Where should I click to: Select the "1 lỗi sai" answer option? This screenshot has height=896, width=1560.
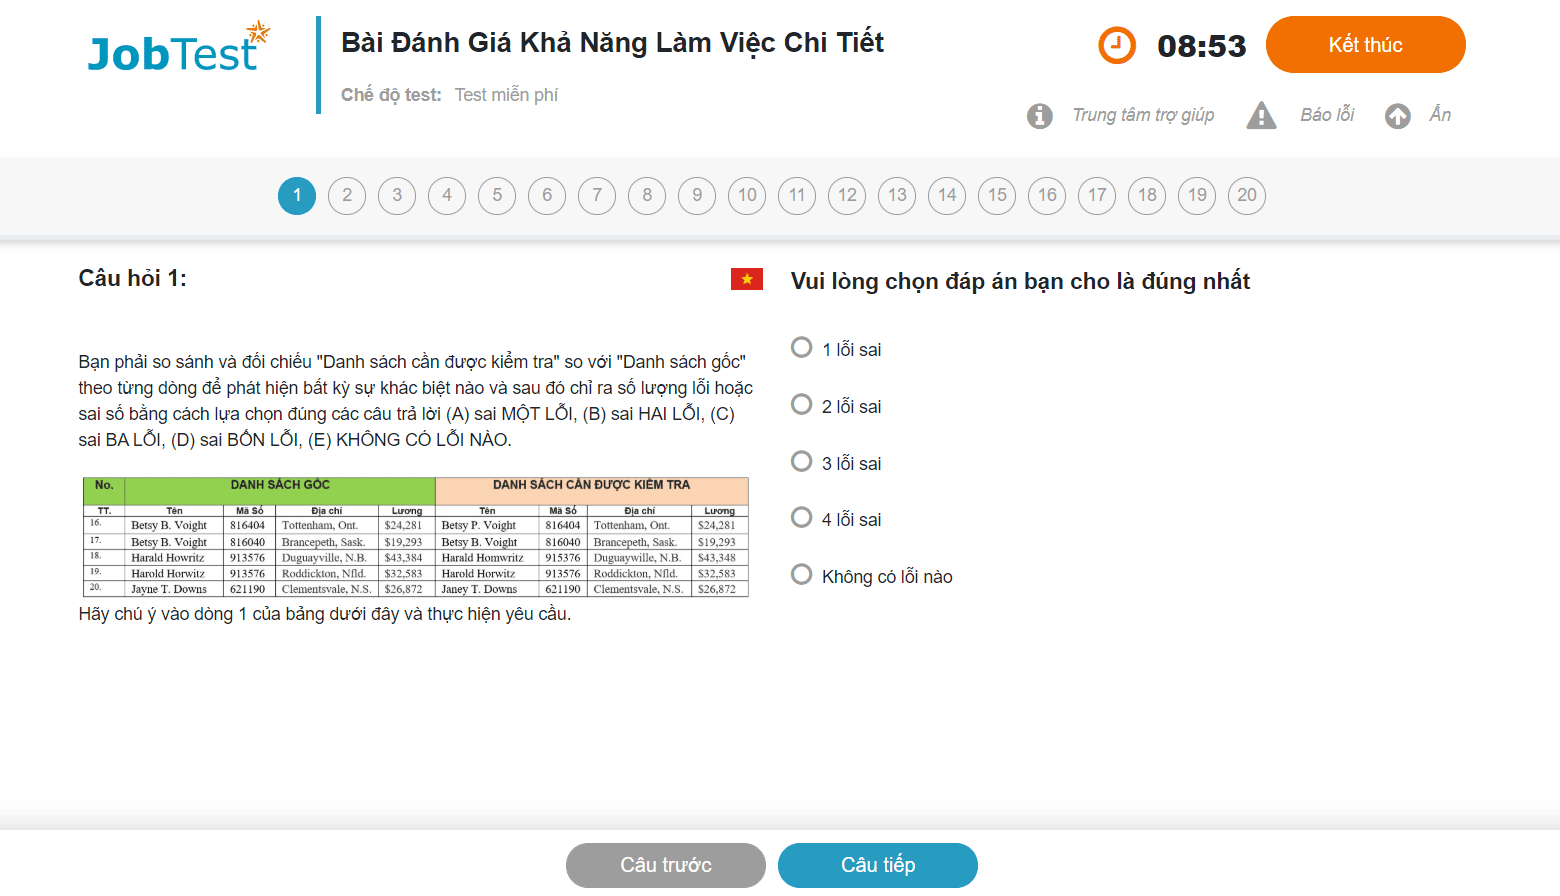(802, 348)
